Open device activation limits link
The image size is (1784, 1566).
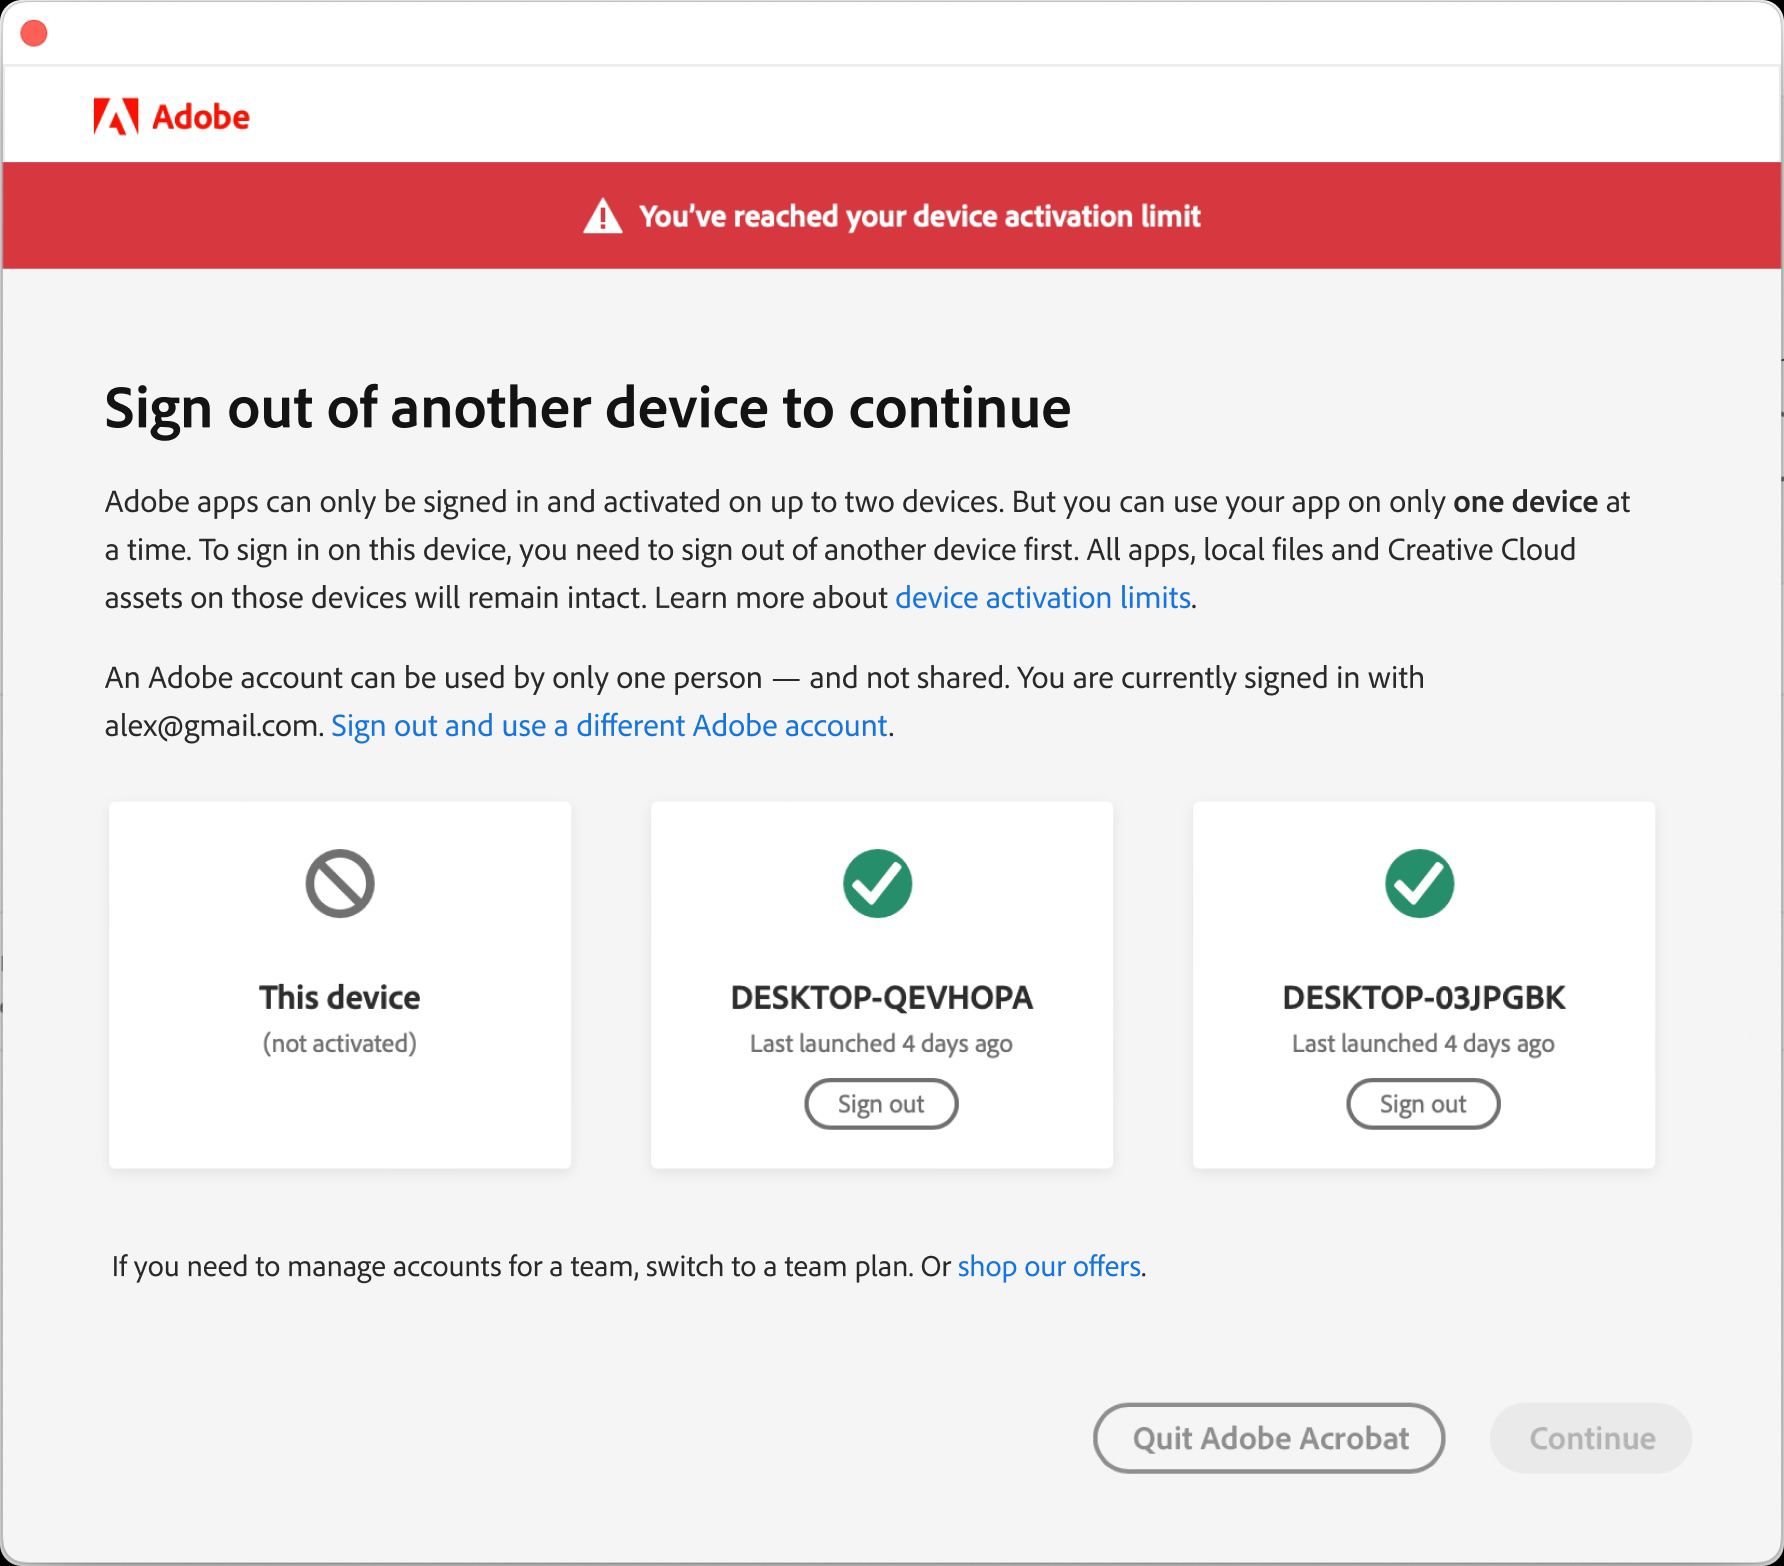[x=1043, y=597]
